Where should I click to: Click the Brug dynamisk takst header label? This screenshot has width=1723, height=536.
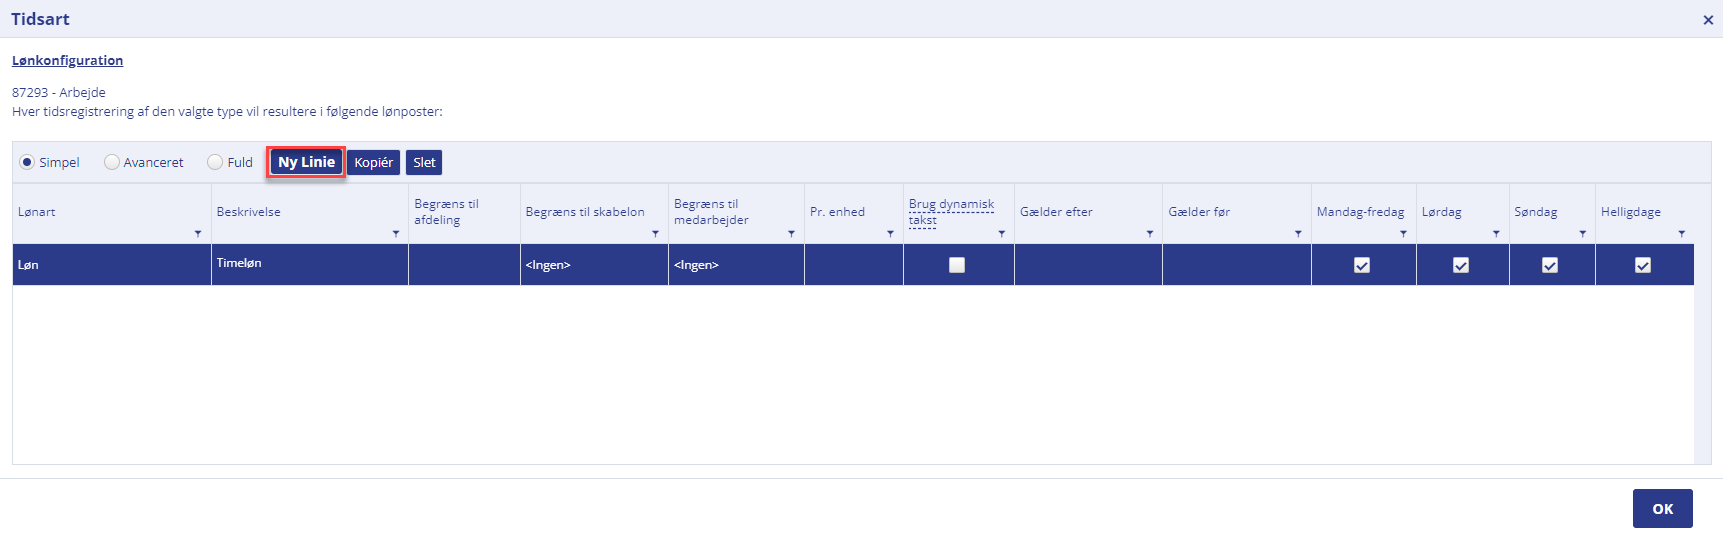tap(951, 212)
